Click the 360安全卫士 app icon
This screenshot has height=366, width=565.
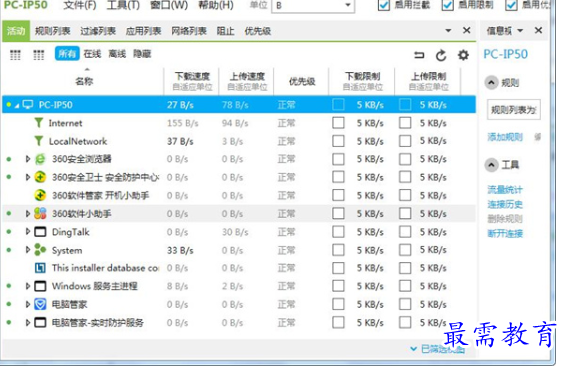coord(40,177)
